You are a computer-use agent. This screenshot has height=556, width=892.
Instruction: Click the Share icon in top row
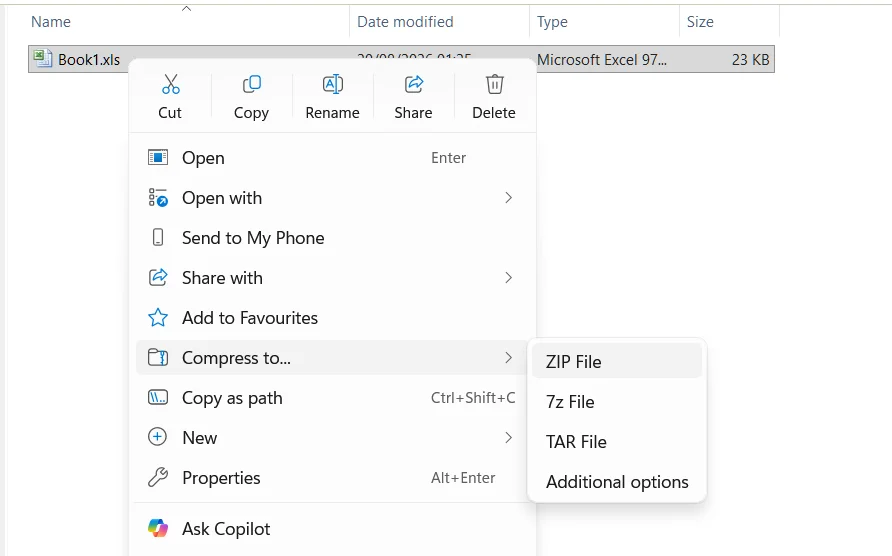414,84
